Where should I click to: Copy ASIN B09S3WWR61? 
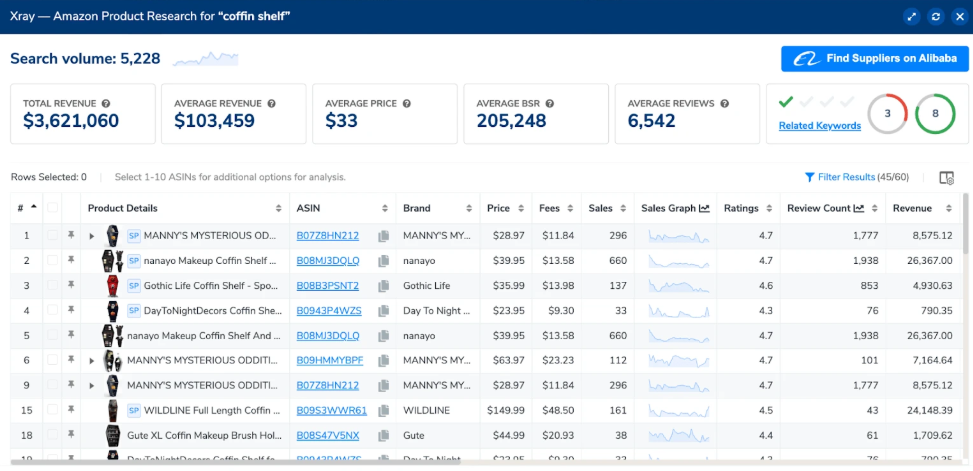pyautogui.click(x=383, y=410)
